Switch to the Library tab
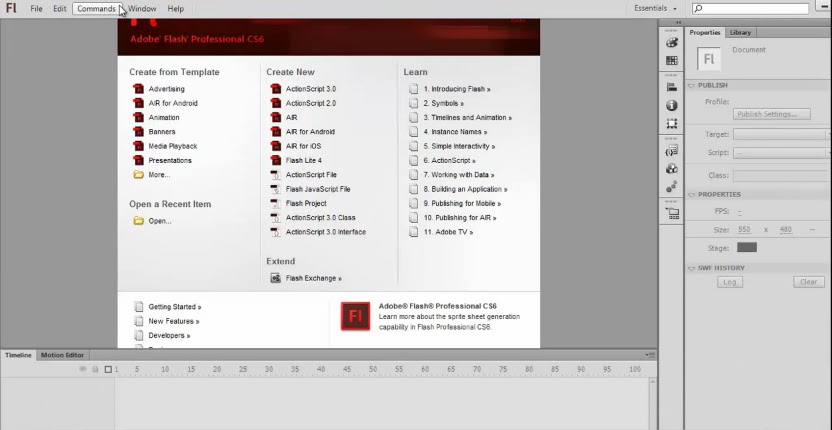832x430 pixels. coord(740,32)
